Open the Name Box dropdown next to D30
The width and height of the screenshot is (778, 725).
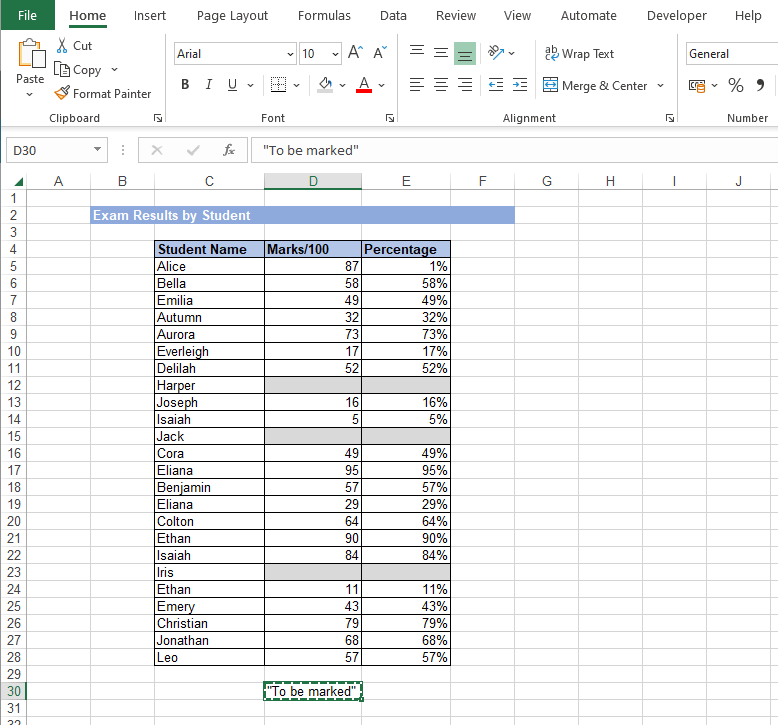pyautogui.click(x=97, y=150)
